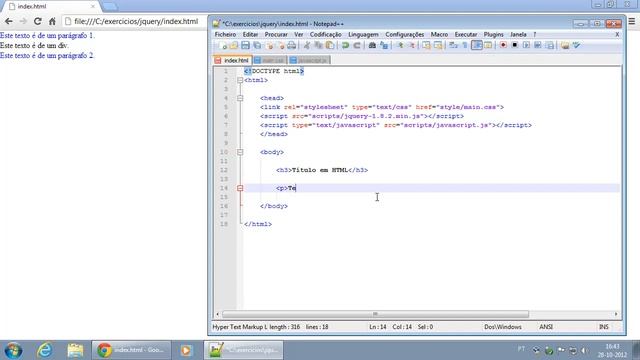Click the Chrome address bar
This screenshot has width=640, height=360.
135,21
